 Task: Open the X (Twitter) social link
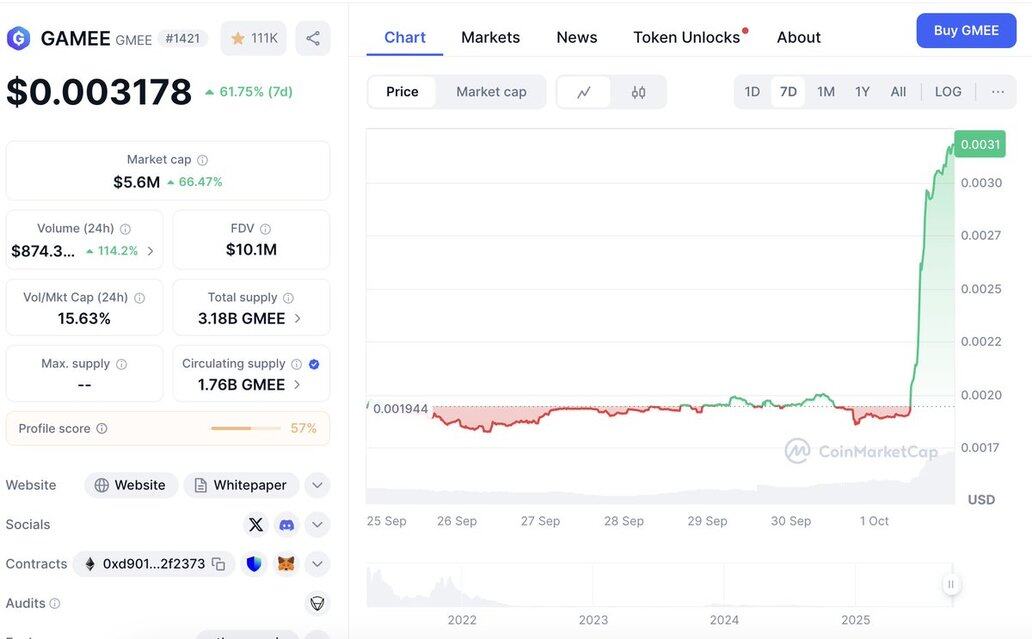click(256, 524)
